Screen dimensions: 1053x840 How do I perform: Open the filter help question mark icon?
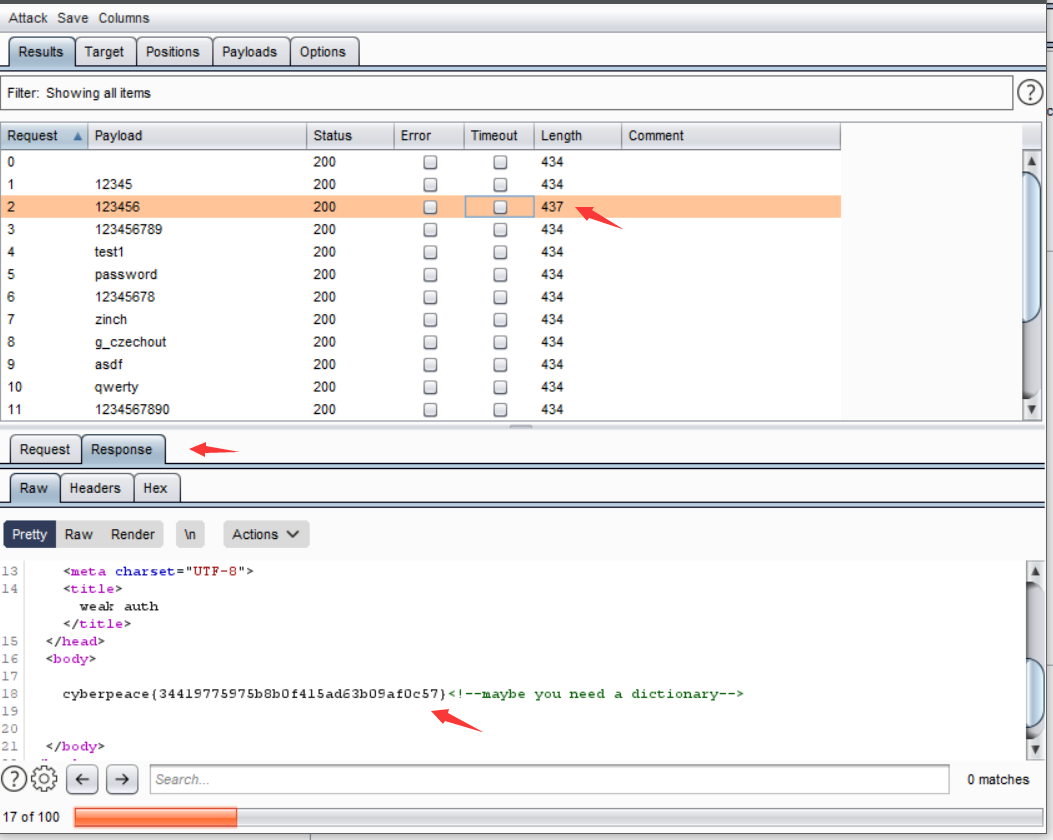[1030, 93]
